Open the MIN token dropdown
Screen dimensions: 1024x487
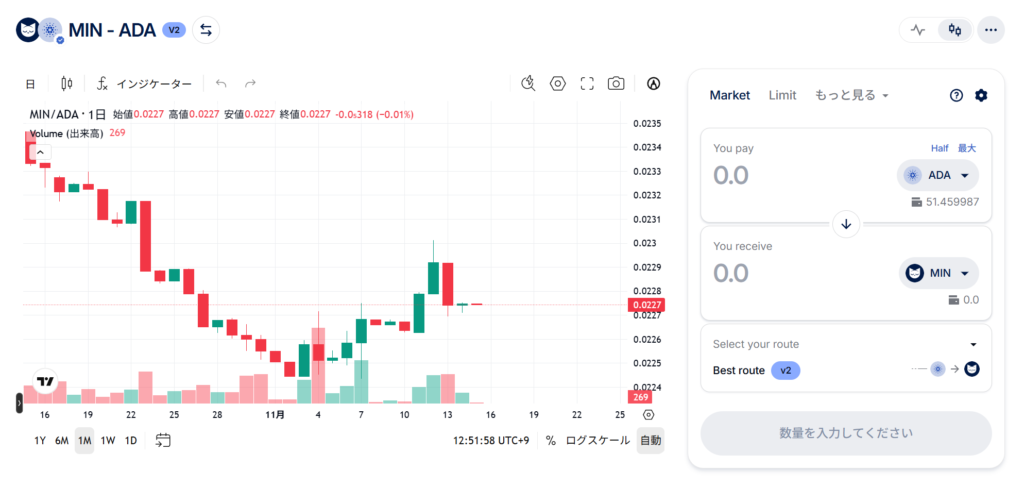pyautogui.click(x=938, y=273)
